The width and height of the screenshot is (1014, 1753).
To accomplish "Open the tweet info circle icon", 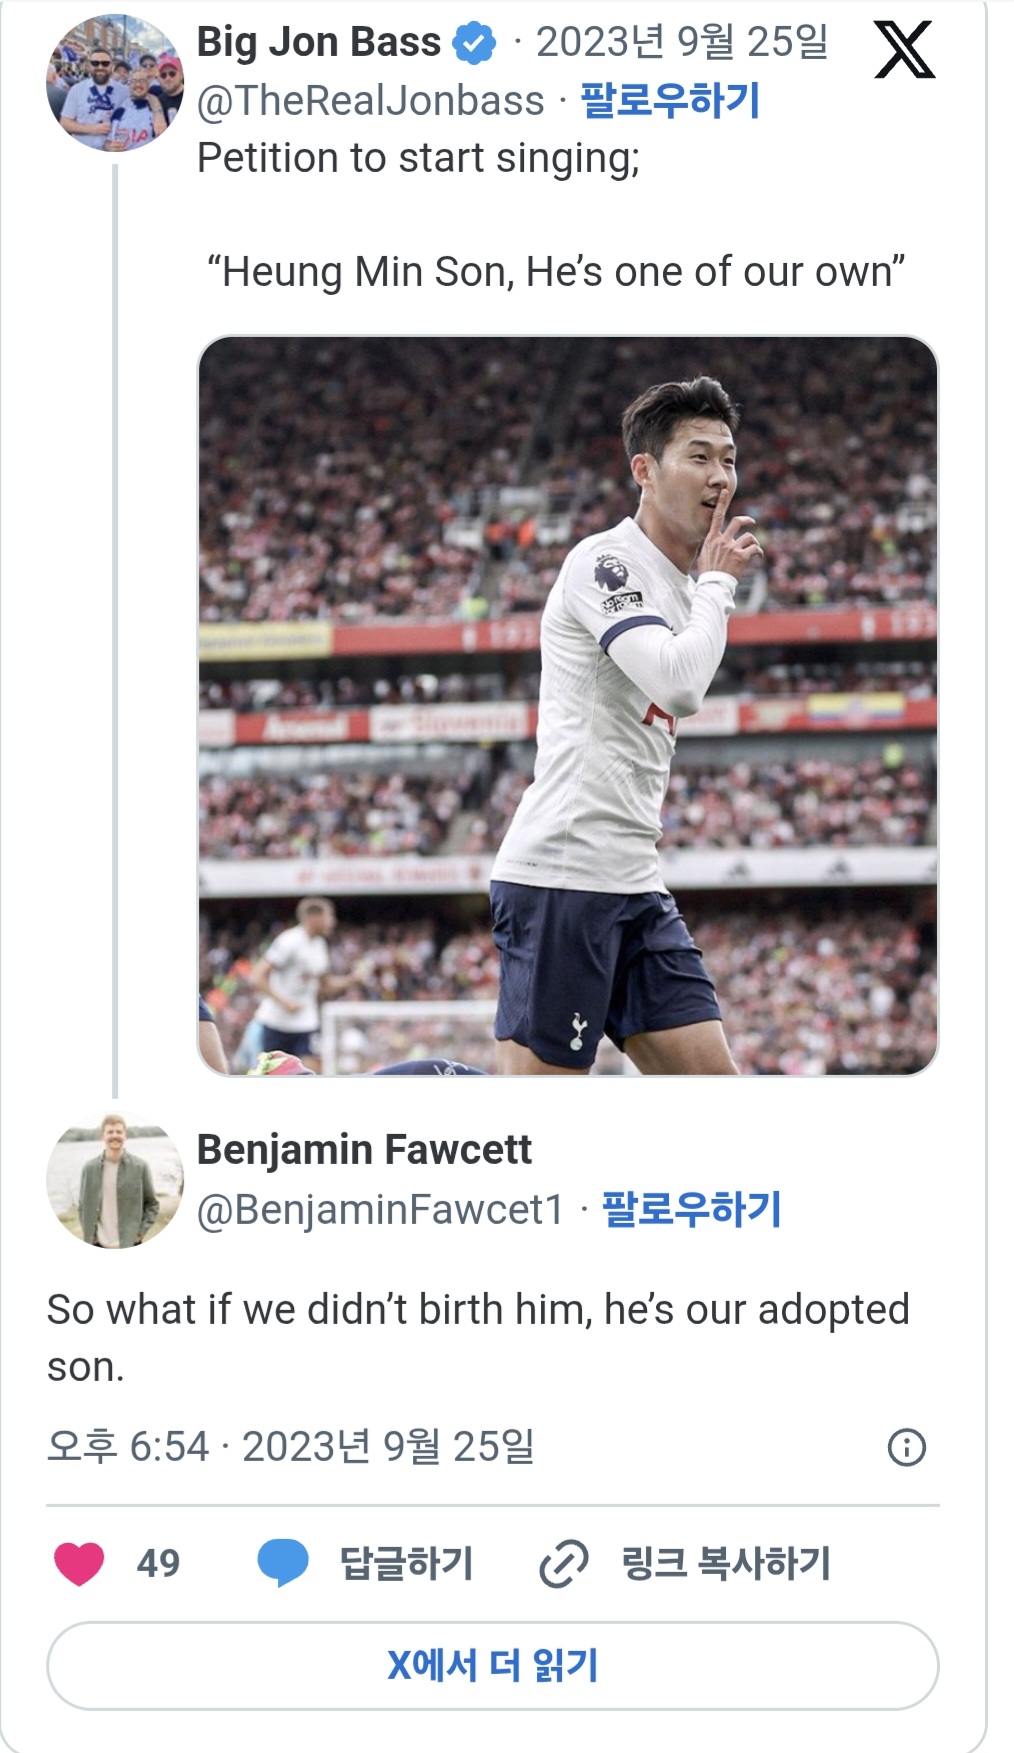I will point(907,1447).
